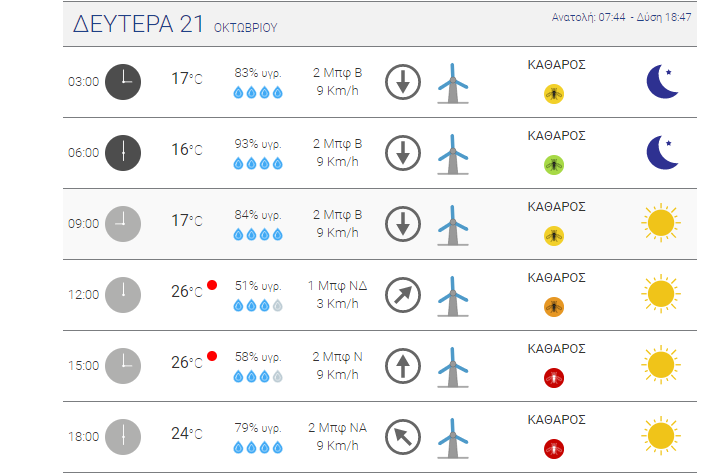Screen dimensions: 720x476
Task: Click the 83% υγρ. humidity value
Action: 258,73
